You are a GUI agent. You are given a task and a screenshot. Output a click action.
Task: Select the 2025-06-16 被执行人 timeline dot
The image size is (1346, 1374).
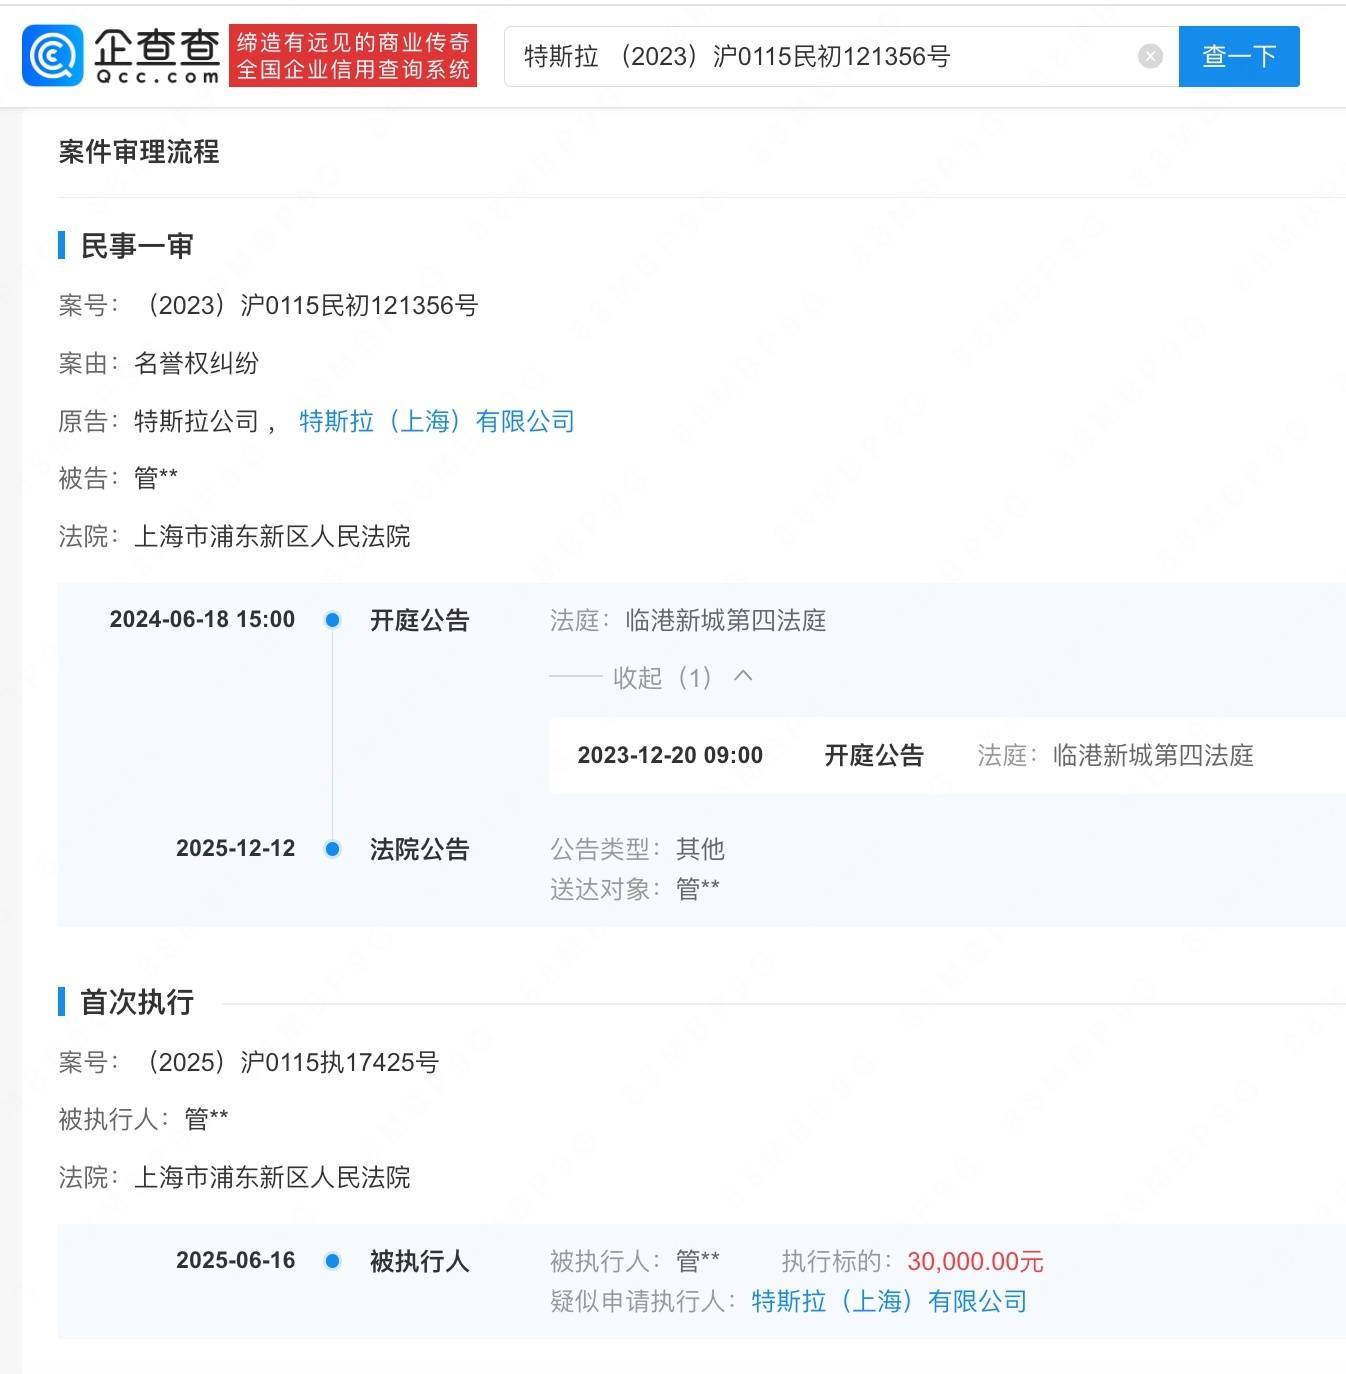[x=333, y=1261]
